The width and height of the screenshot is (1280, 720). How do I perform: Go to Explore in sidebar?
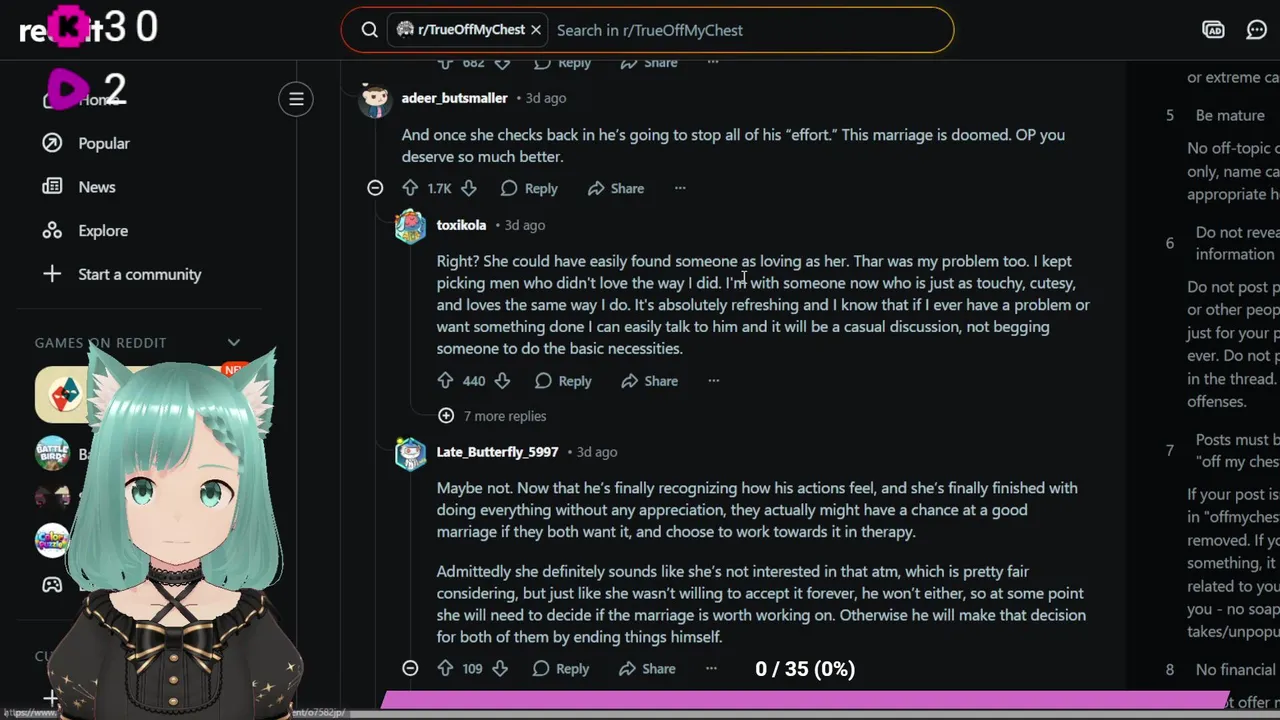click(x=103, y=231)
